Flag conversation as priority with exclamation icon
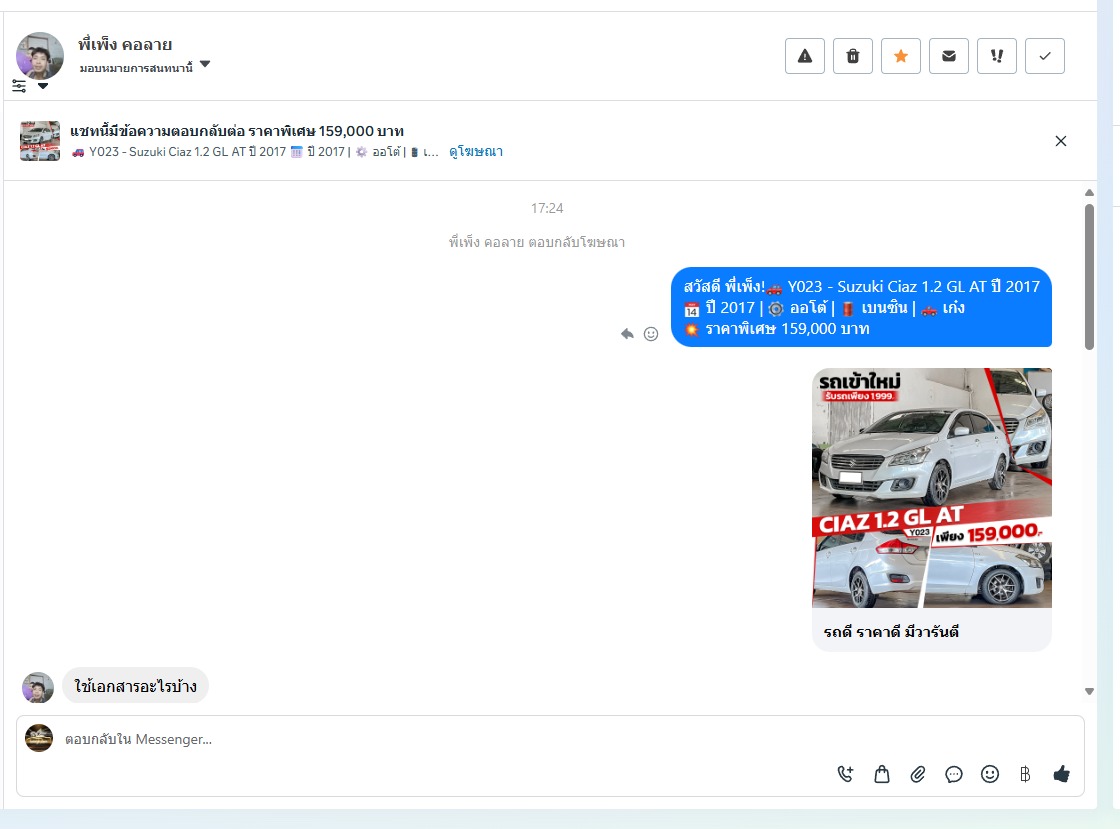This screenshot has height=829, width=1120. [x=997, y=56]
